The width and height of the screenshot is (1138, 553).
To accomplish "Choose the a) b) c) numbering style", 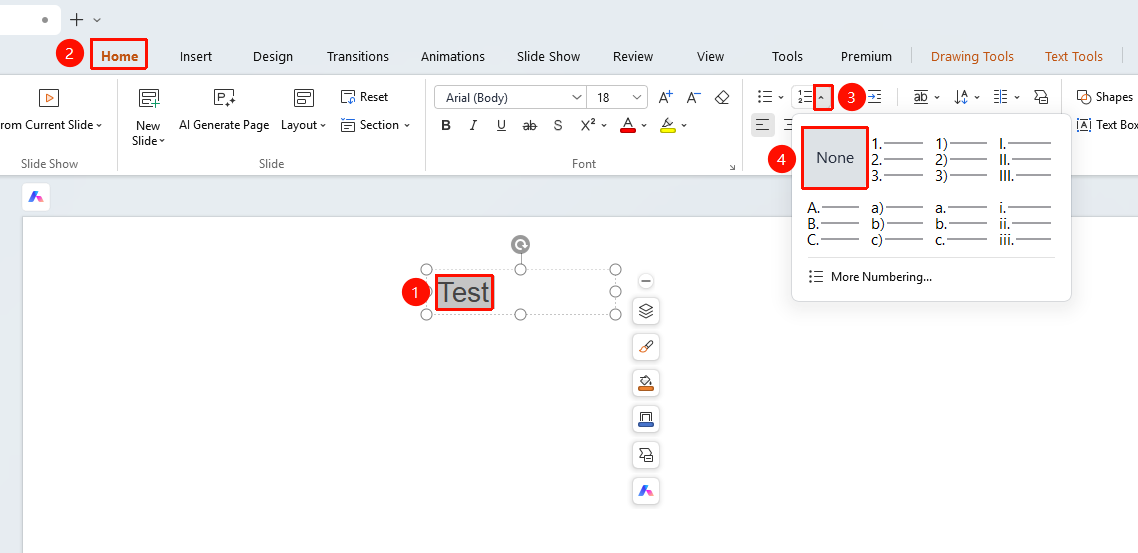I will 898,224.
